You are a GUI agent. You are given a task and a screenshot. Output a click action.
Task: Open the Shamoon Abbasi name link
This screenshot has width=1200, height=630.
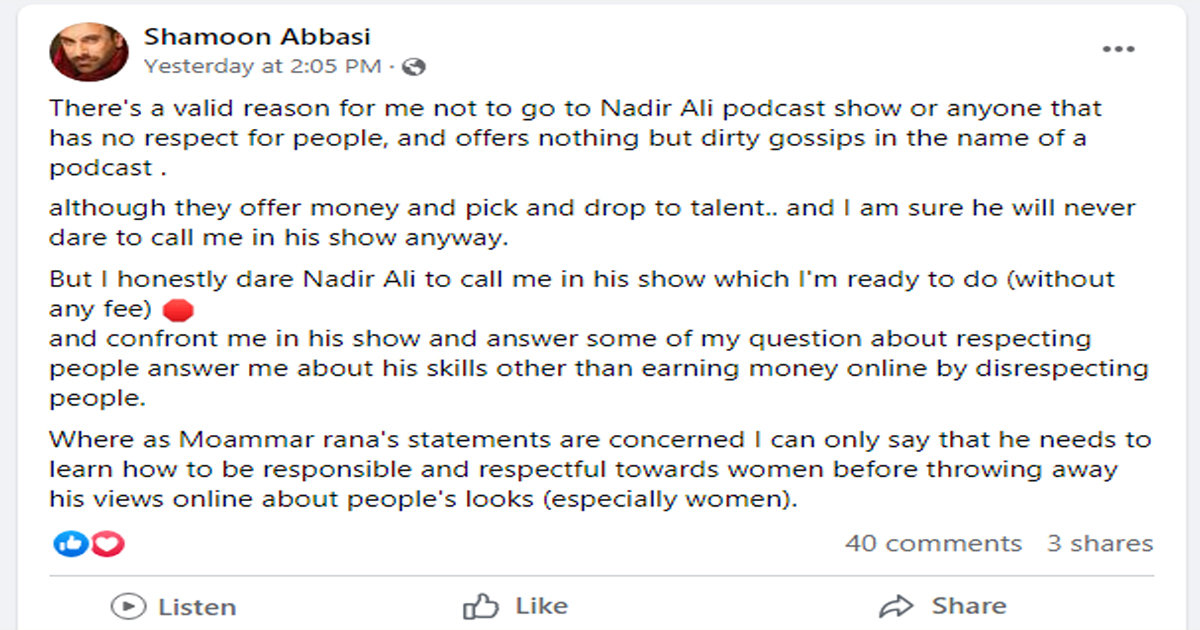click(257, 37)
